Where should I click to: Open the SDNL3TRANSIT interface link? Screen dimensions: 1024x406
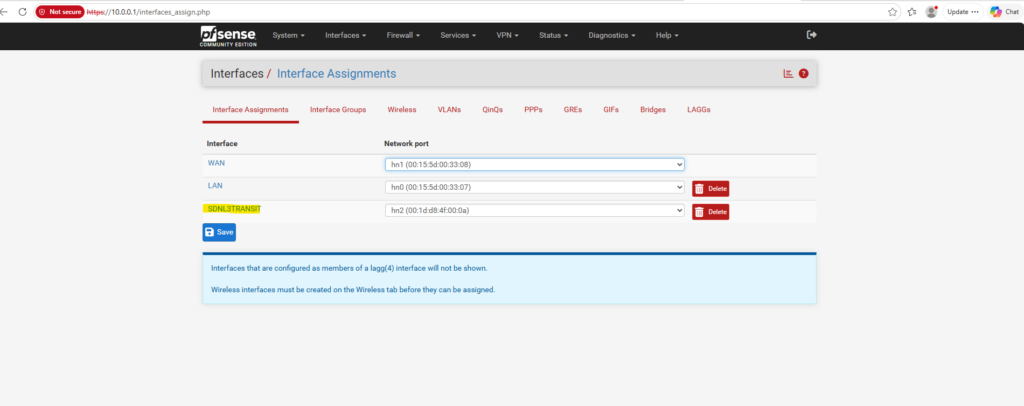coord(233,209)
